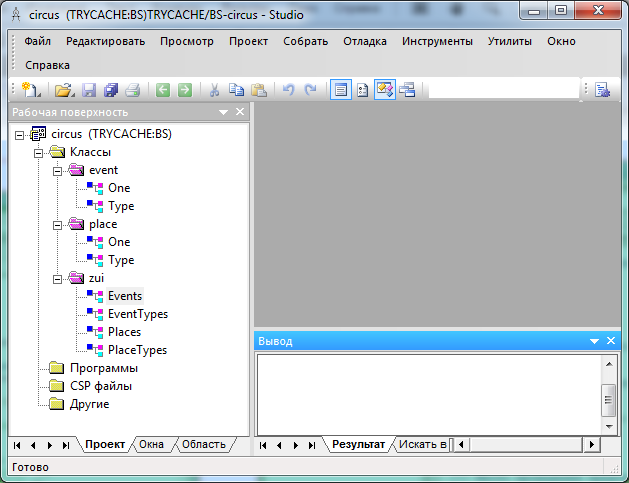Click the Watch window toolbar icon
The image size is (629, 483).
click(x=407, y=89)
